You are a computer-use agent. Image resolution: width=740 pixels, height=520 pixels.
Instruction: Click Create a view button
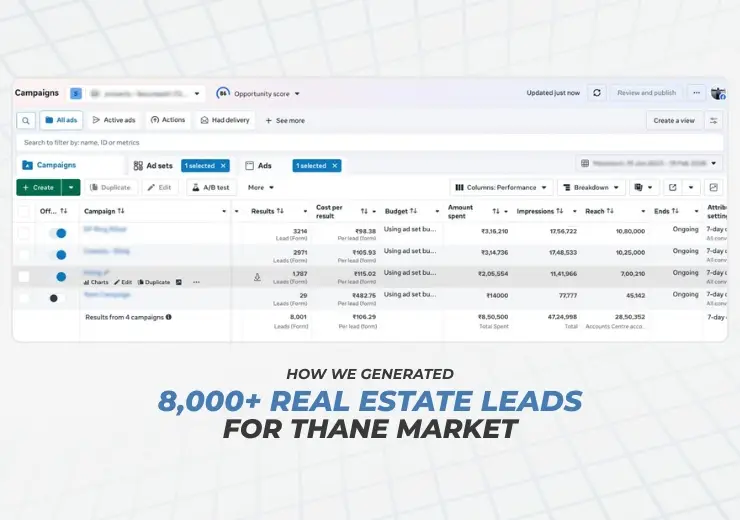coord(674,121)
